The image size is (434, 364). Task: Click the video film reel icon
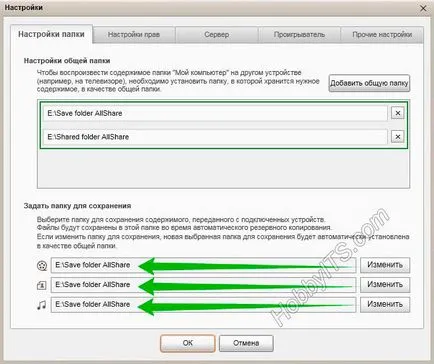click(x=42, y=266)
